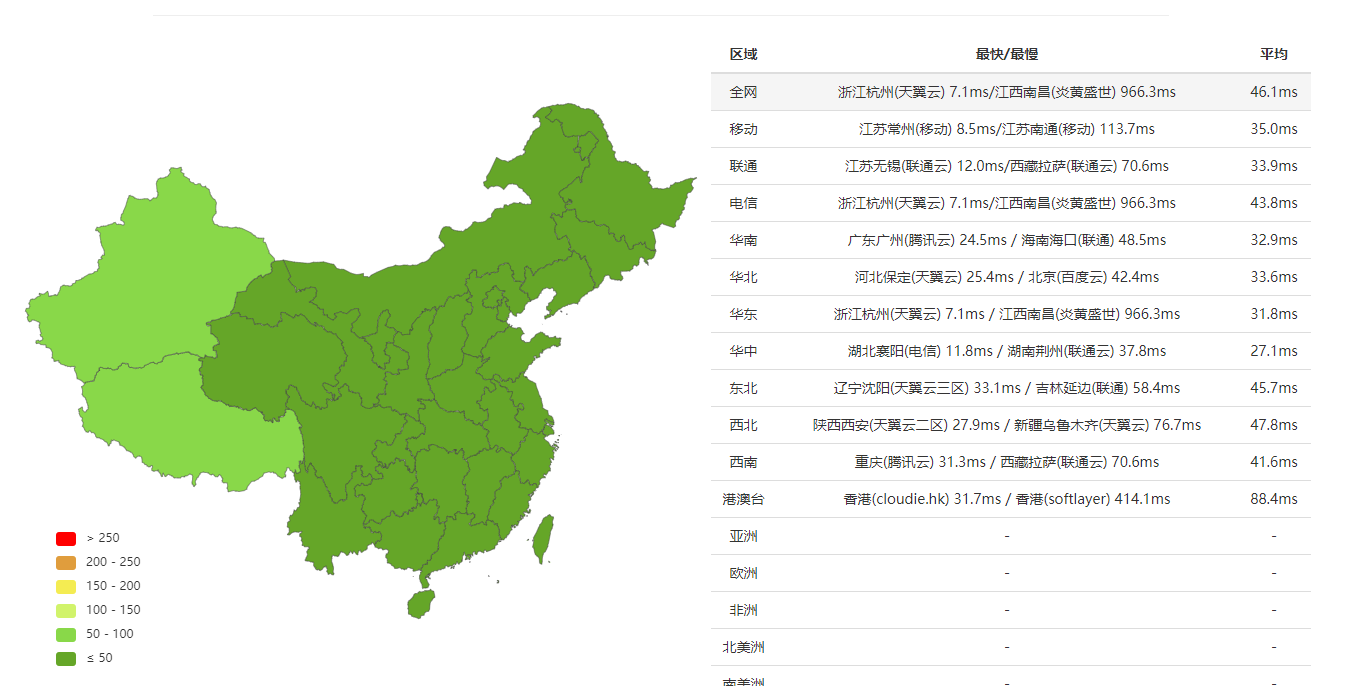Select the 非洲 row label
Image resolution: width=1345 pixels, height=686 pixels.
743,610
